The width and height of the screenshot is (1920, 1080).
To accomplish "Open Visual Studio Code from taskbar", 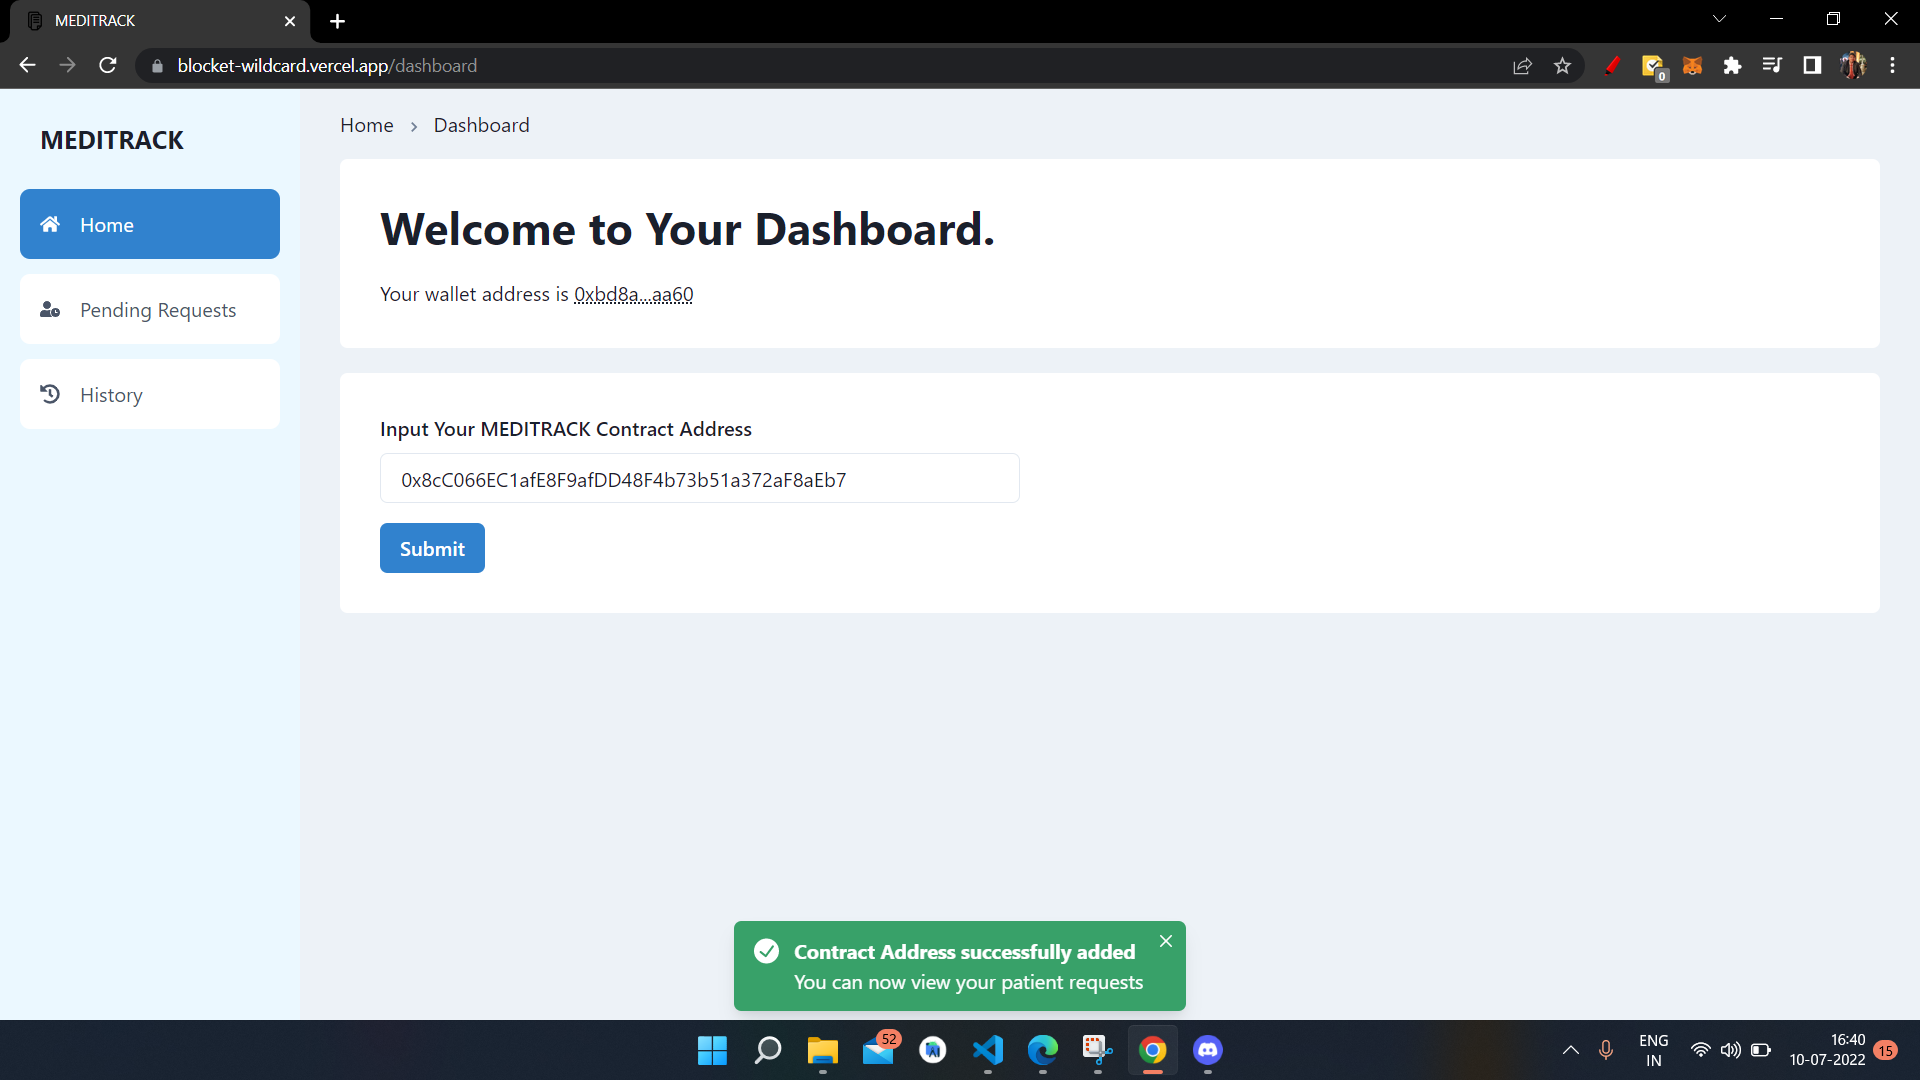I will click(987, 1050).
